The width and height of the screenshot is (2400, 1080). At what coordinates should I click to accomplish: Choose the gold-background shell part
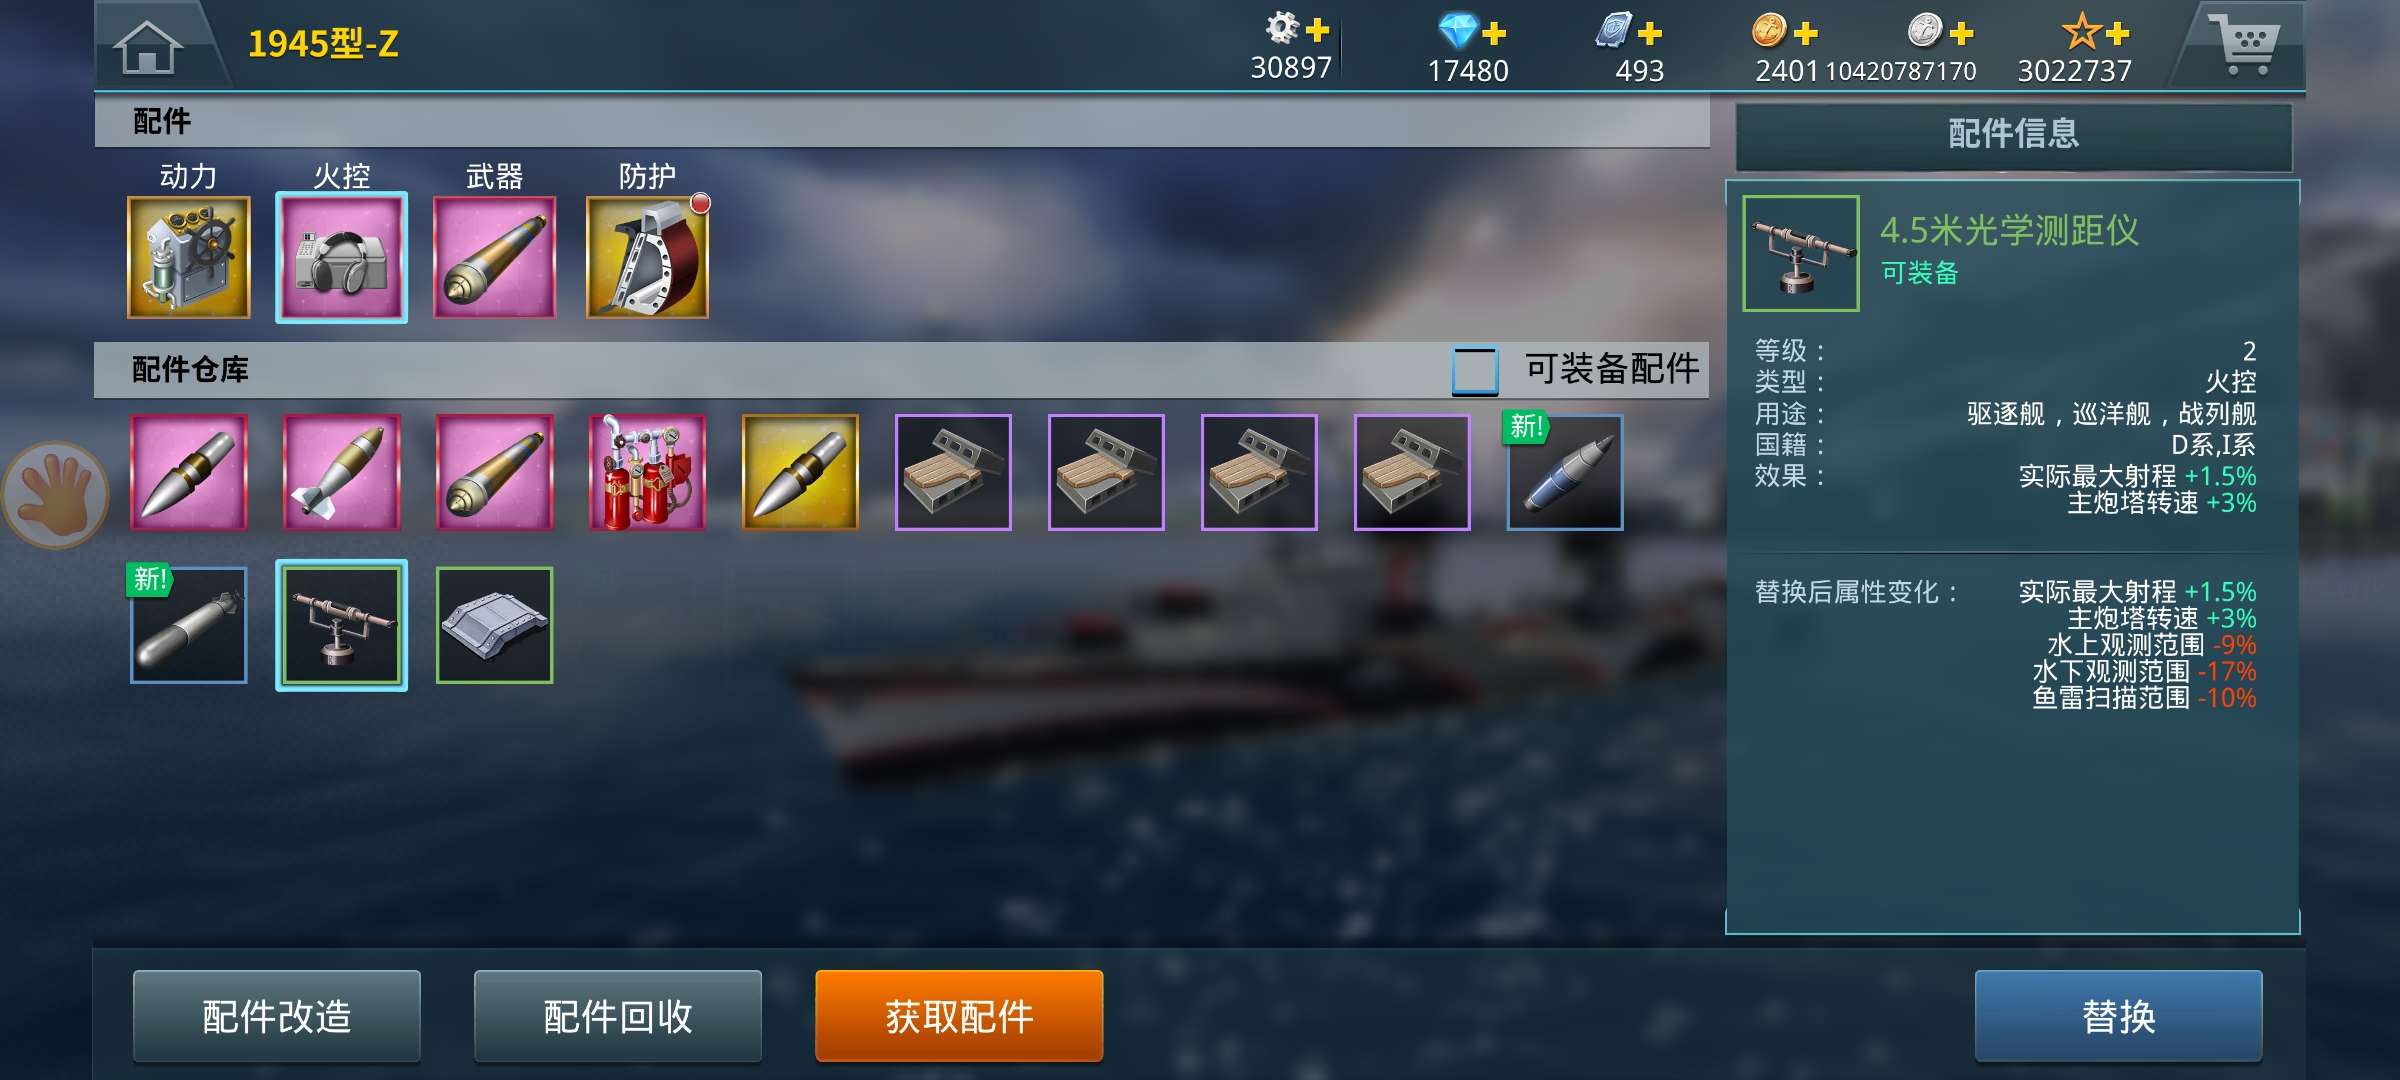pos(801,472)
